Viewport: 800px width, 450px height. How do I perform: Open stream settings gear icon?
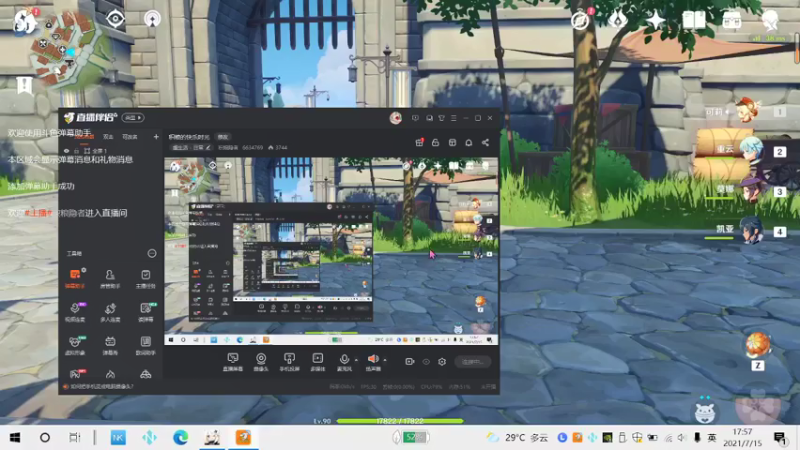[x=442, y=362]
